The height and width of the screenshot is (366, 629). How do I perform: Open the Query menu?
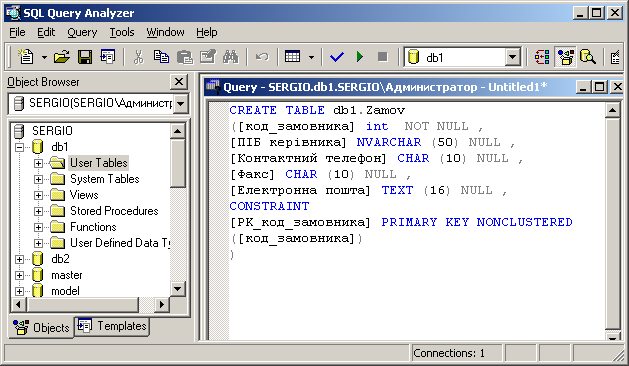tap(82, 32)
